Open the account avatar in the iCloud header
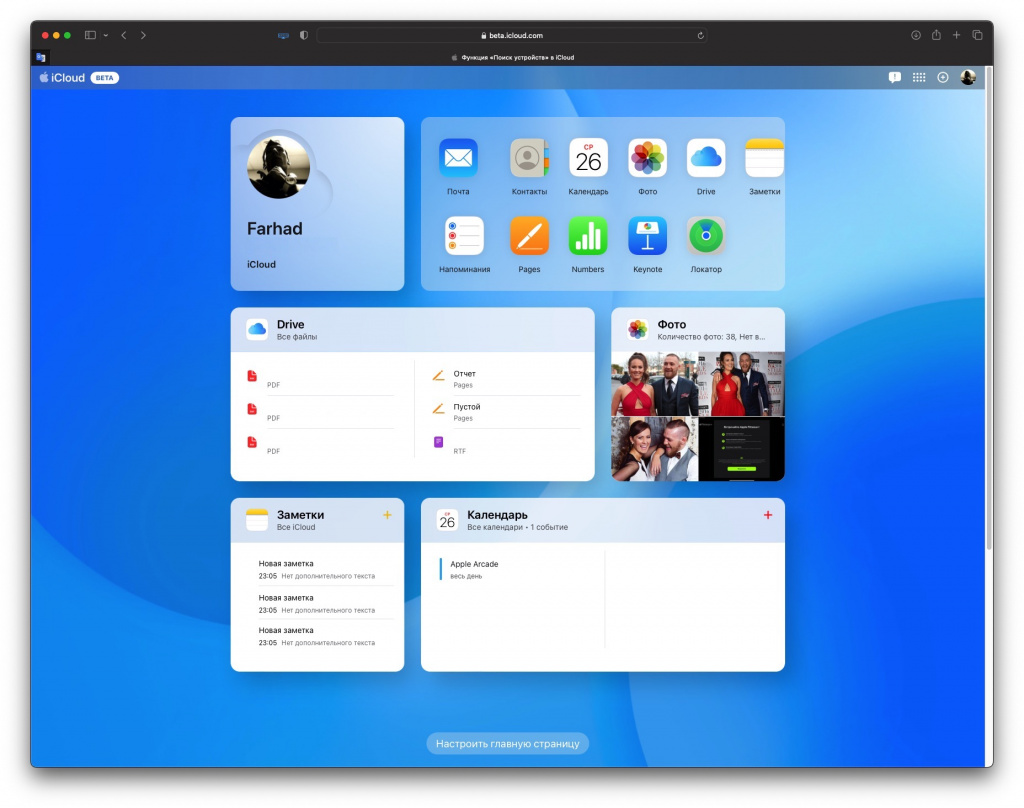The height and width of the screenshot is (808, 1024). 968,78
